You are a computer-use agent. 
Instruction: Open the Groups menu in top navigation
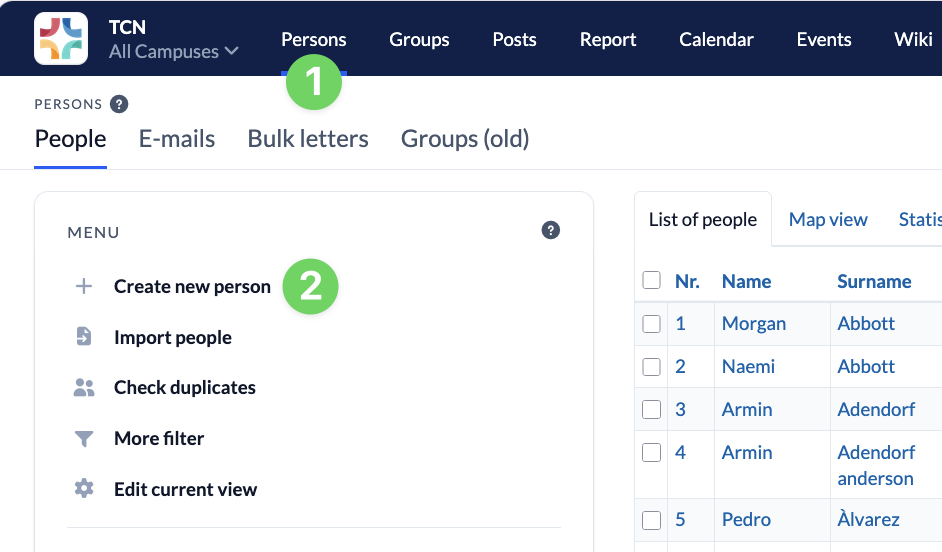point(419,40)
